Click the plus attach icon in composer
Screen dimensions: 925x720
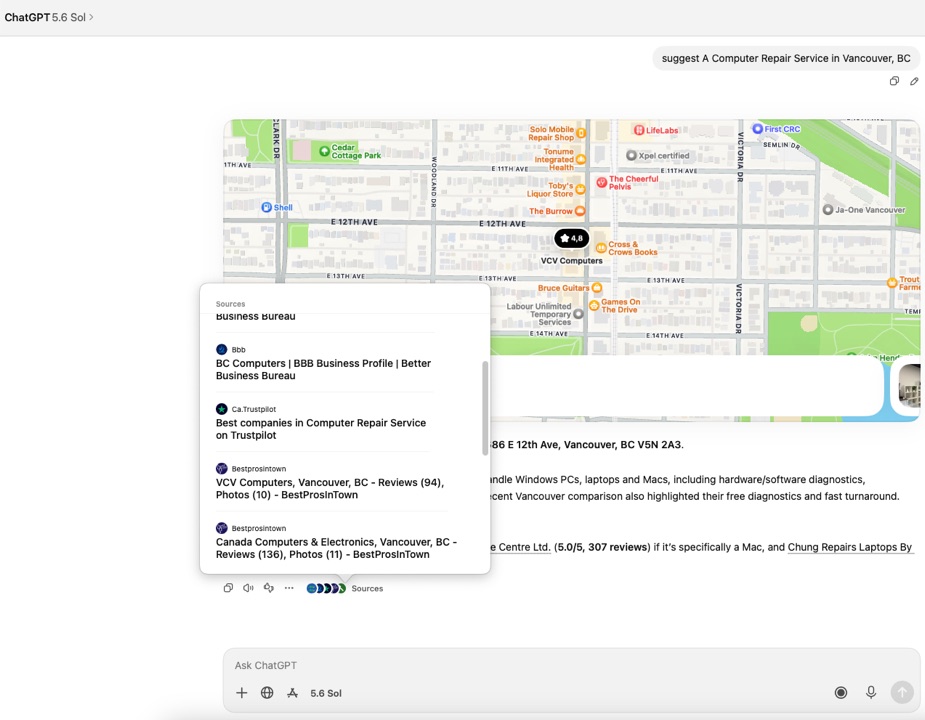click(x=242, y=693)
